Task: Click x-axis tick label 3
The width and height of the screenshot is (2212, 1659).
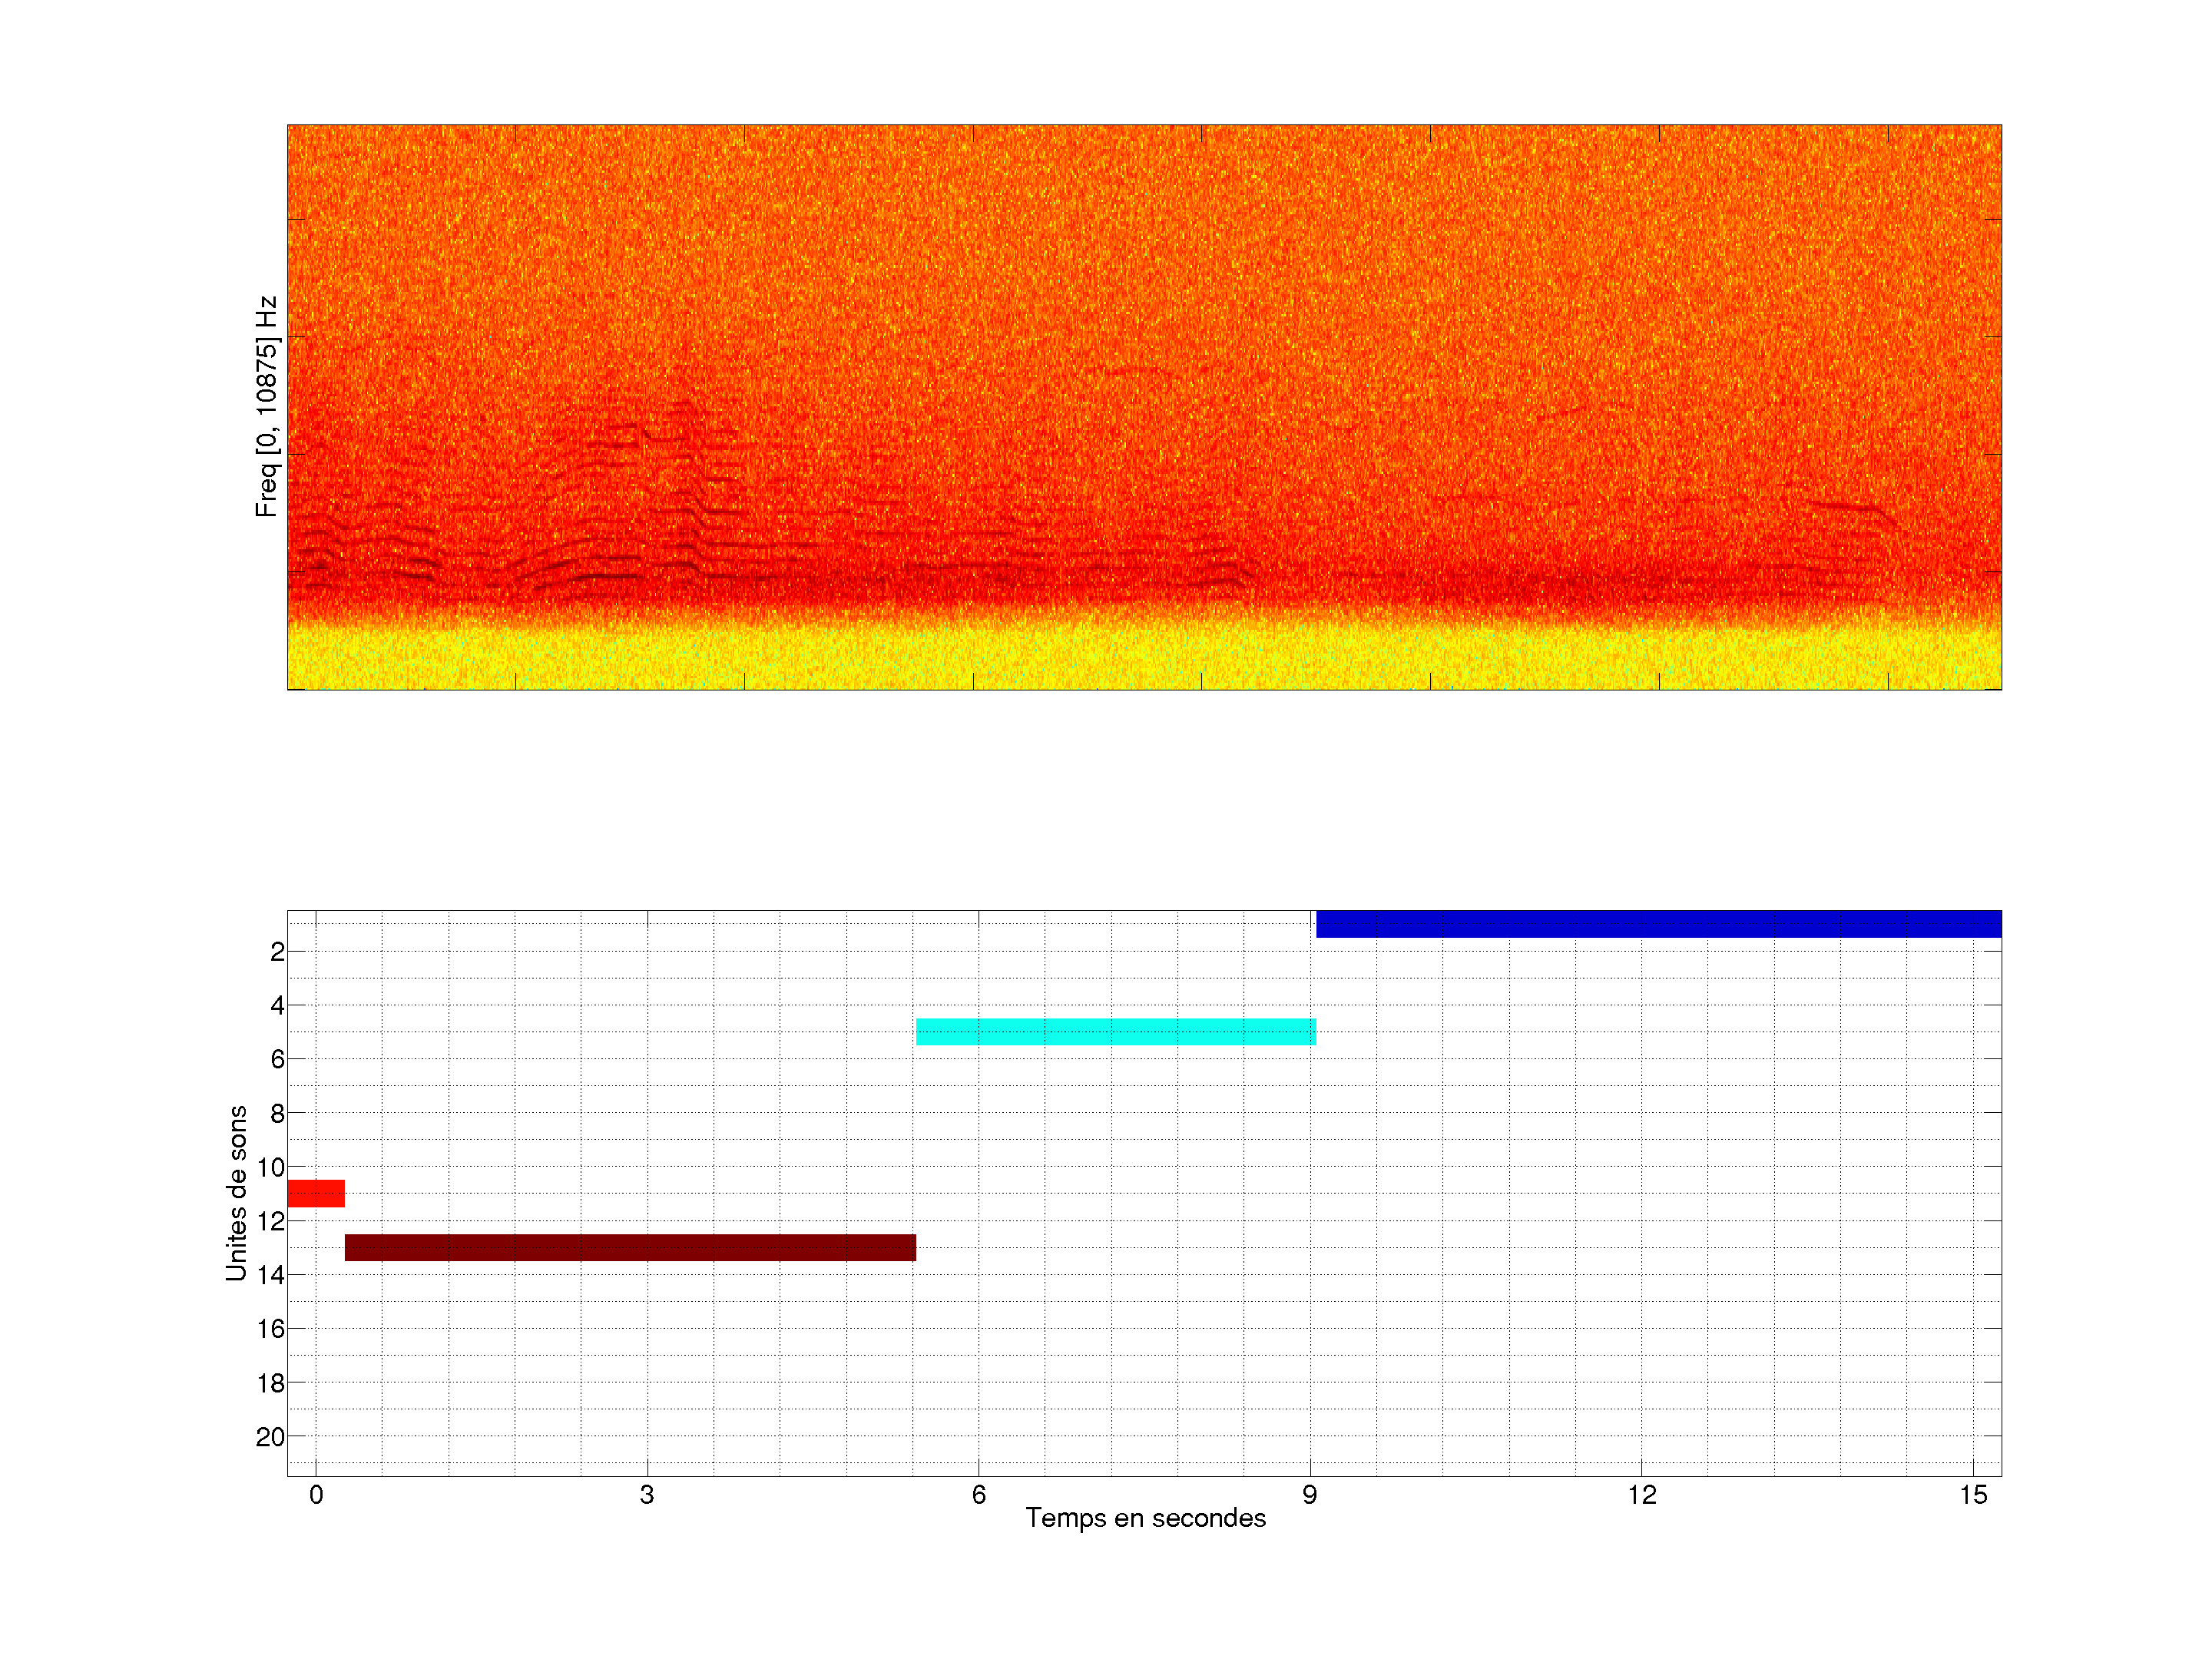Action: (647, 1495)
